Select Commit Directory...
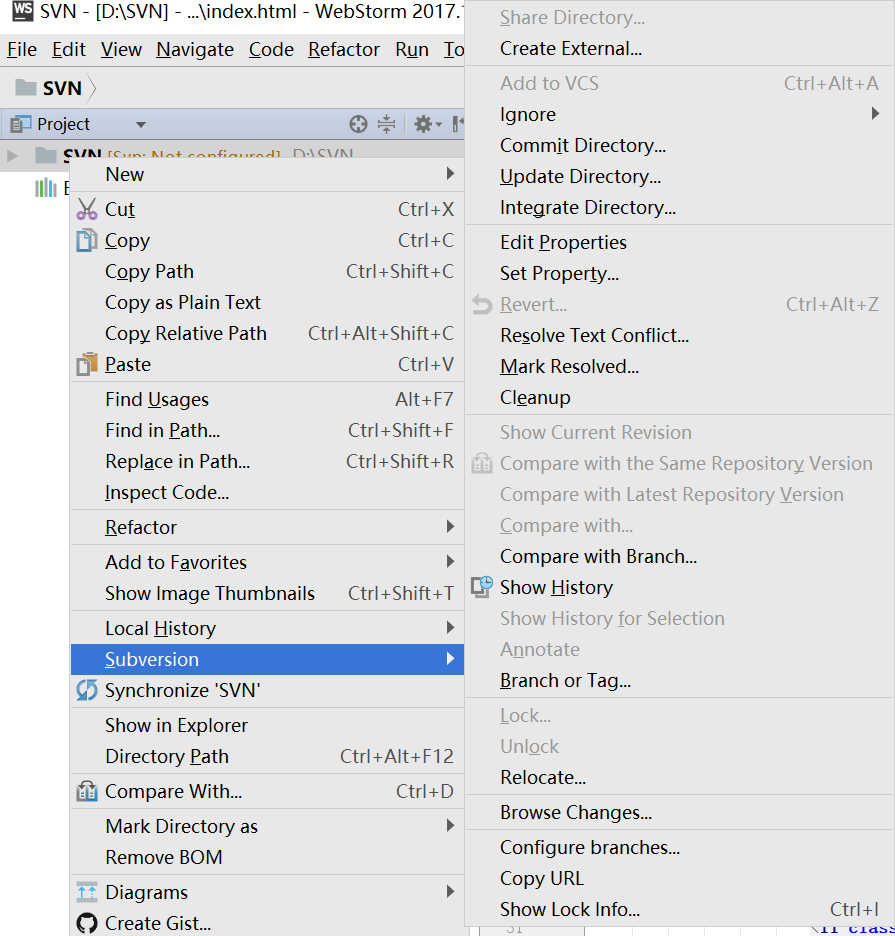The height and width of the screenshot is (936, 895). (679, 146)
